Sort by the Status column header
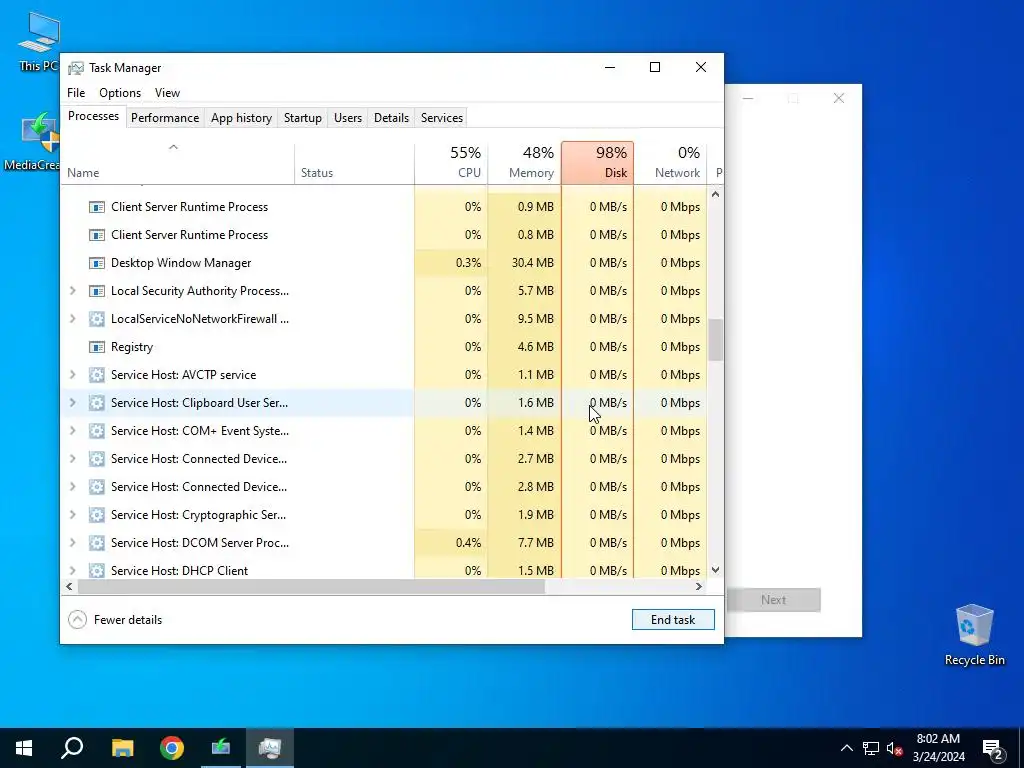 click(x=354, y=163)
